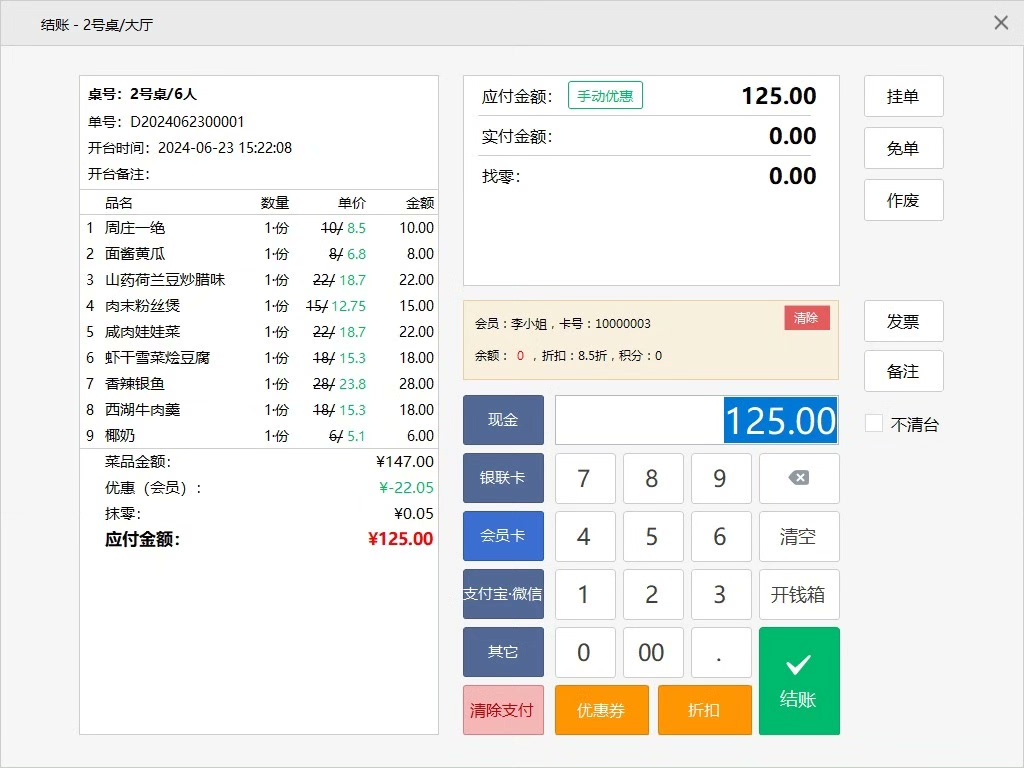
Task: Open the 发票 invoice option
Action: 903,322
